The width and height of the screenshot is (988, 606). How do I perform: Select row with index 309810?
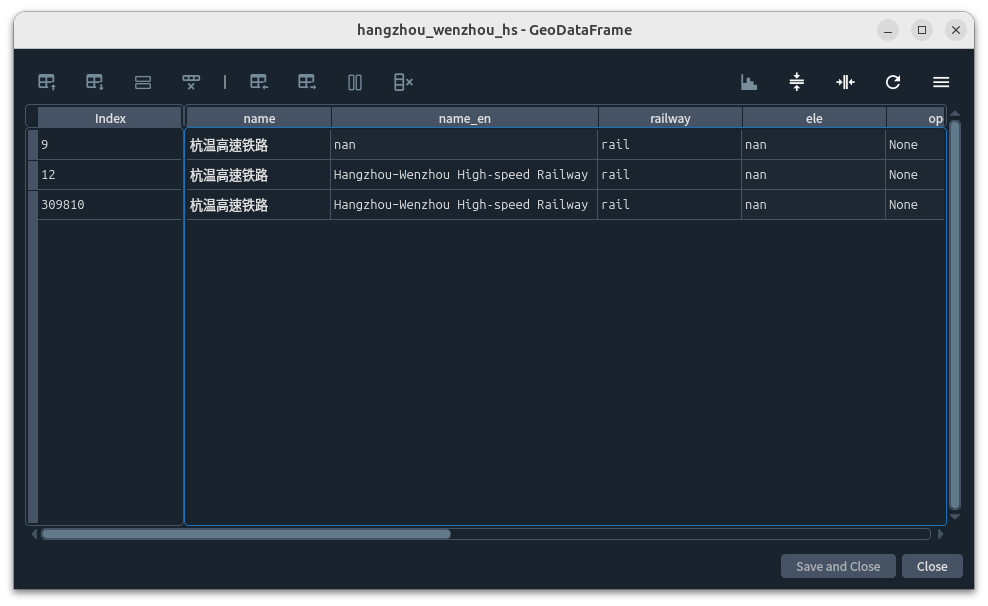(109, 205)
